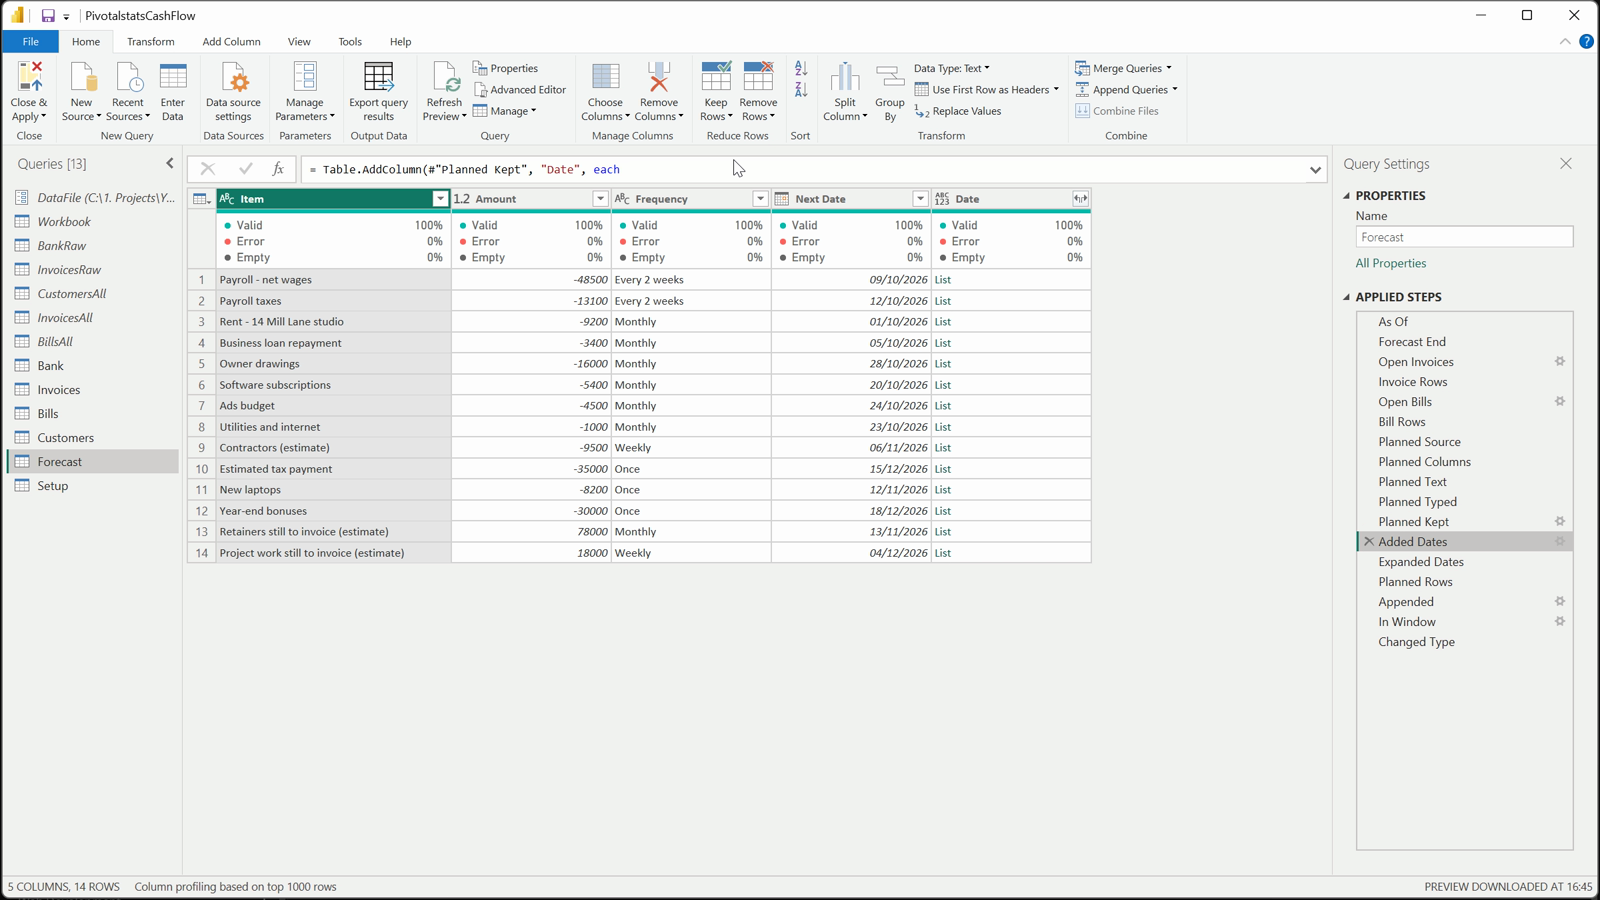Click Replace Values button
Image resolution: width=1600 pixels, height=900 pixels.
point(958,111)
